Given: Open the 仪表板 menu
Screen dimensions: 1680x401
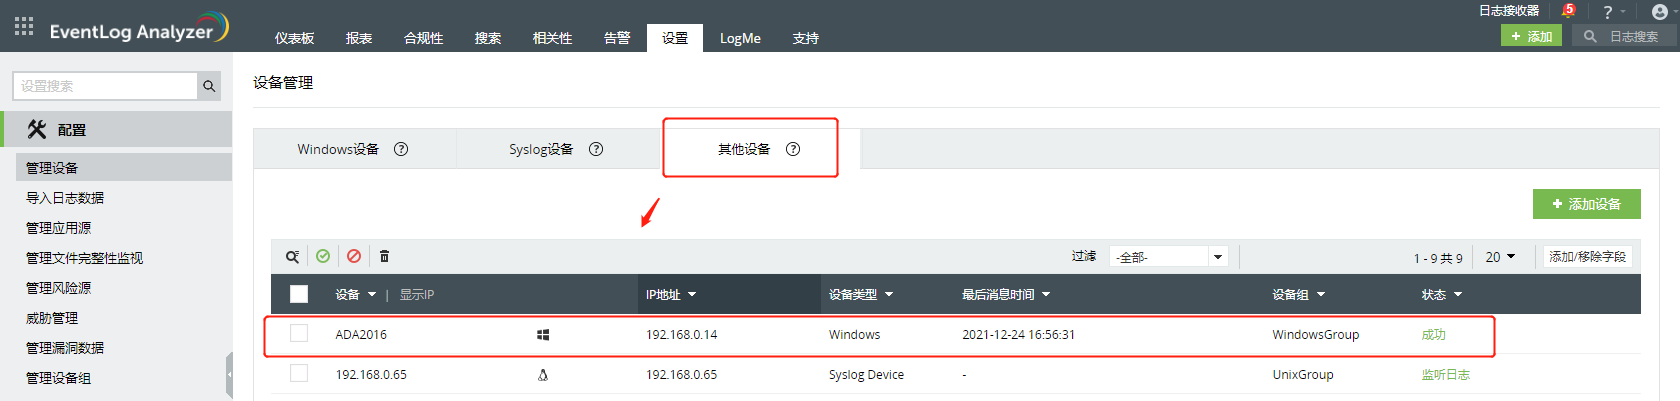Looking at the screenshot, I should pyautogui.click(x=295, y=38).
